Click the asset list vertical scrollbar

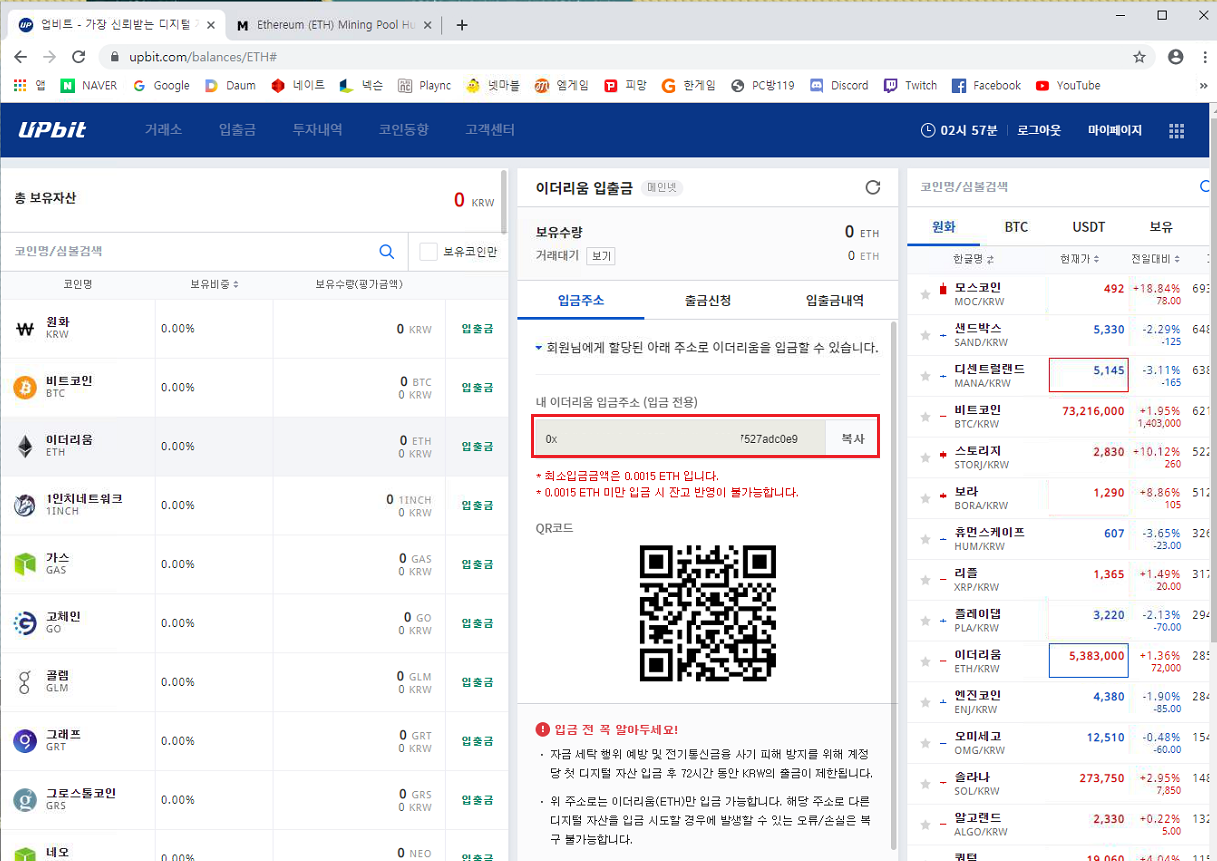click(x=504, y=210)
